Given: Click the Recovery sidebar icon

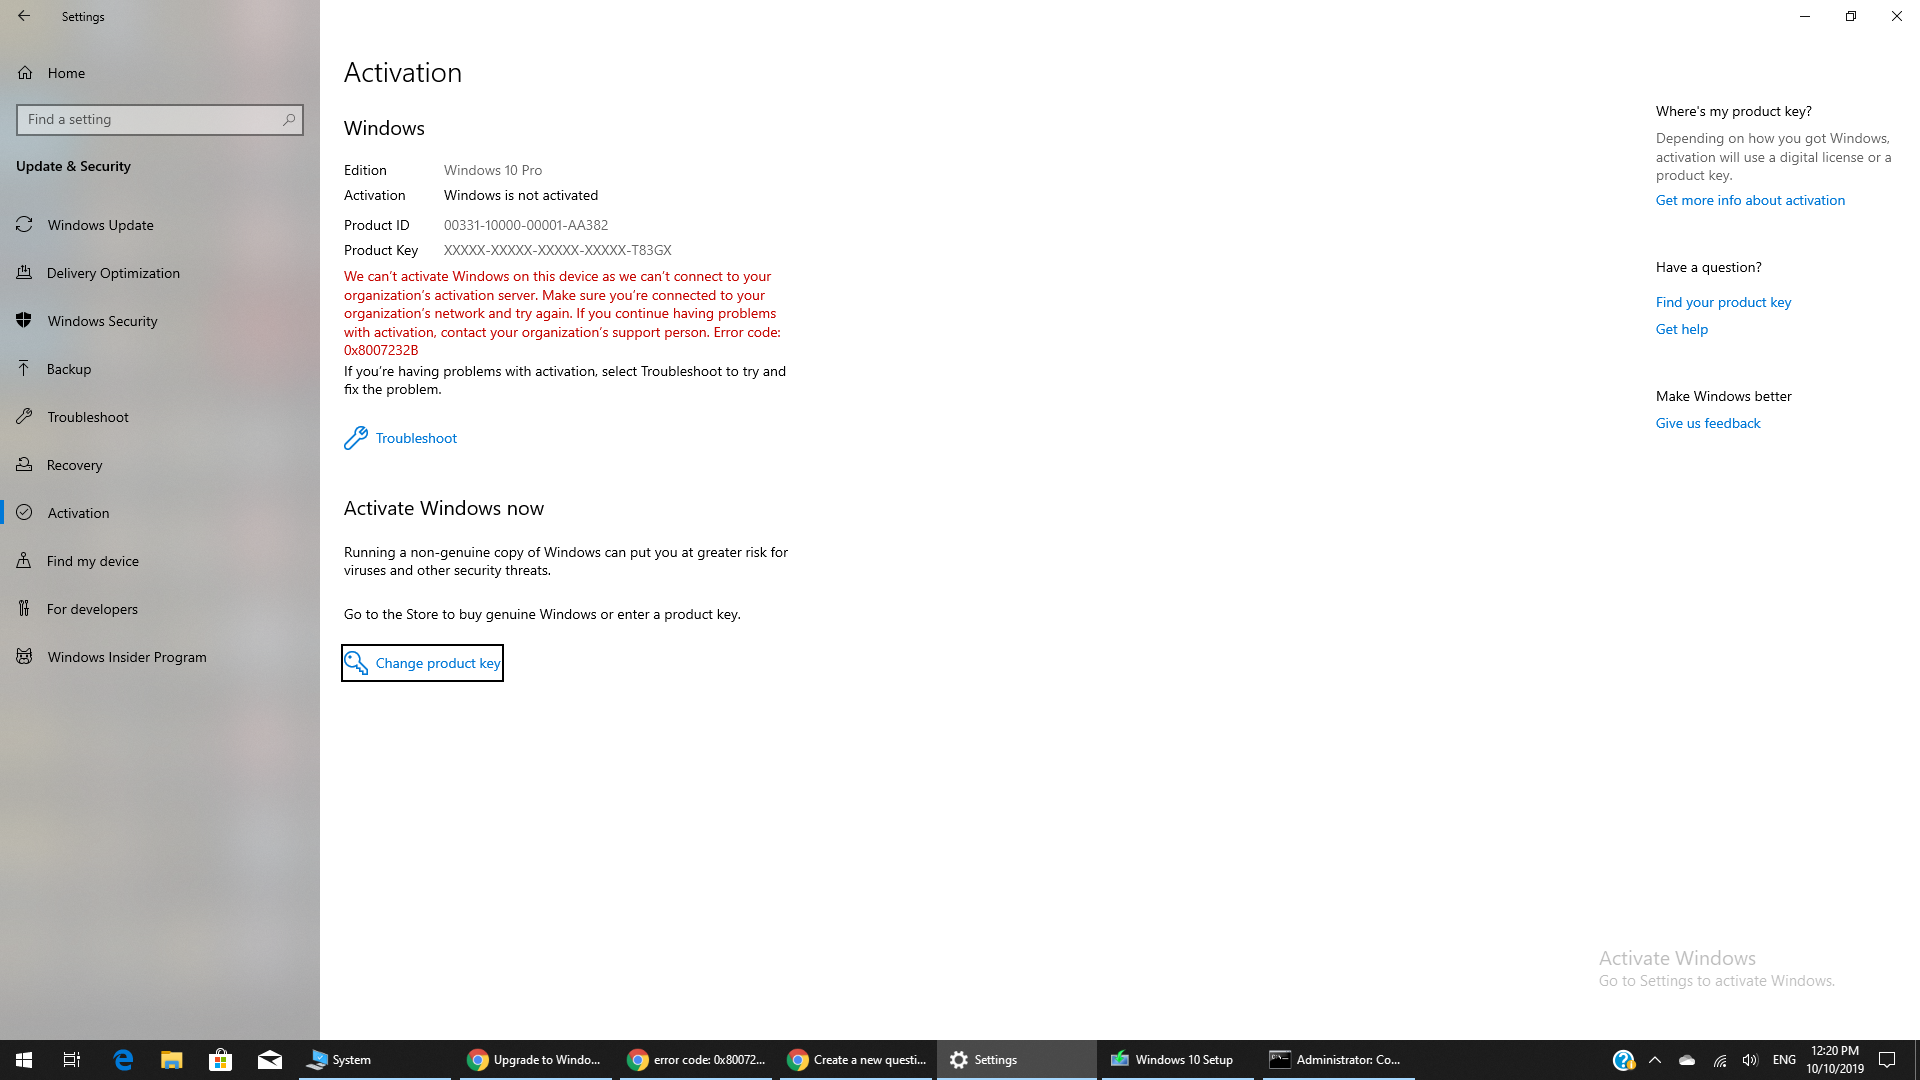Looking at the screenshot, I should (x=24, y=465).
